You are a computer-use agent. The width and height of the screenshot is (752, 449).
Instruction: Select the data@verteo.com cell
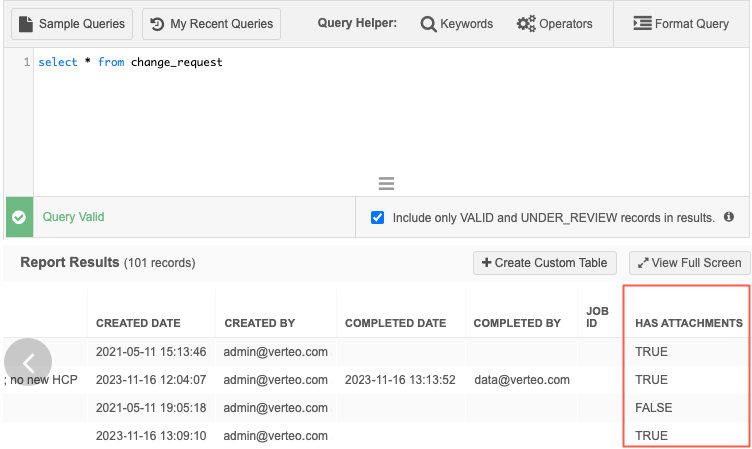point(521,380)
